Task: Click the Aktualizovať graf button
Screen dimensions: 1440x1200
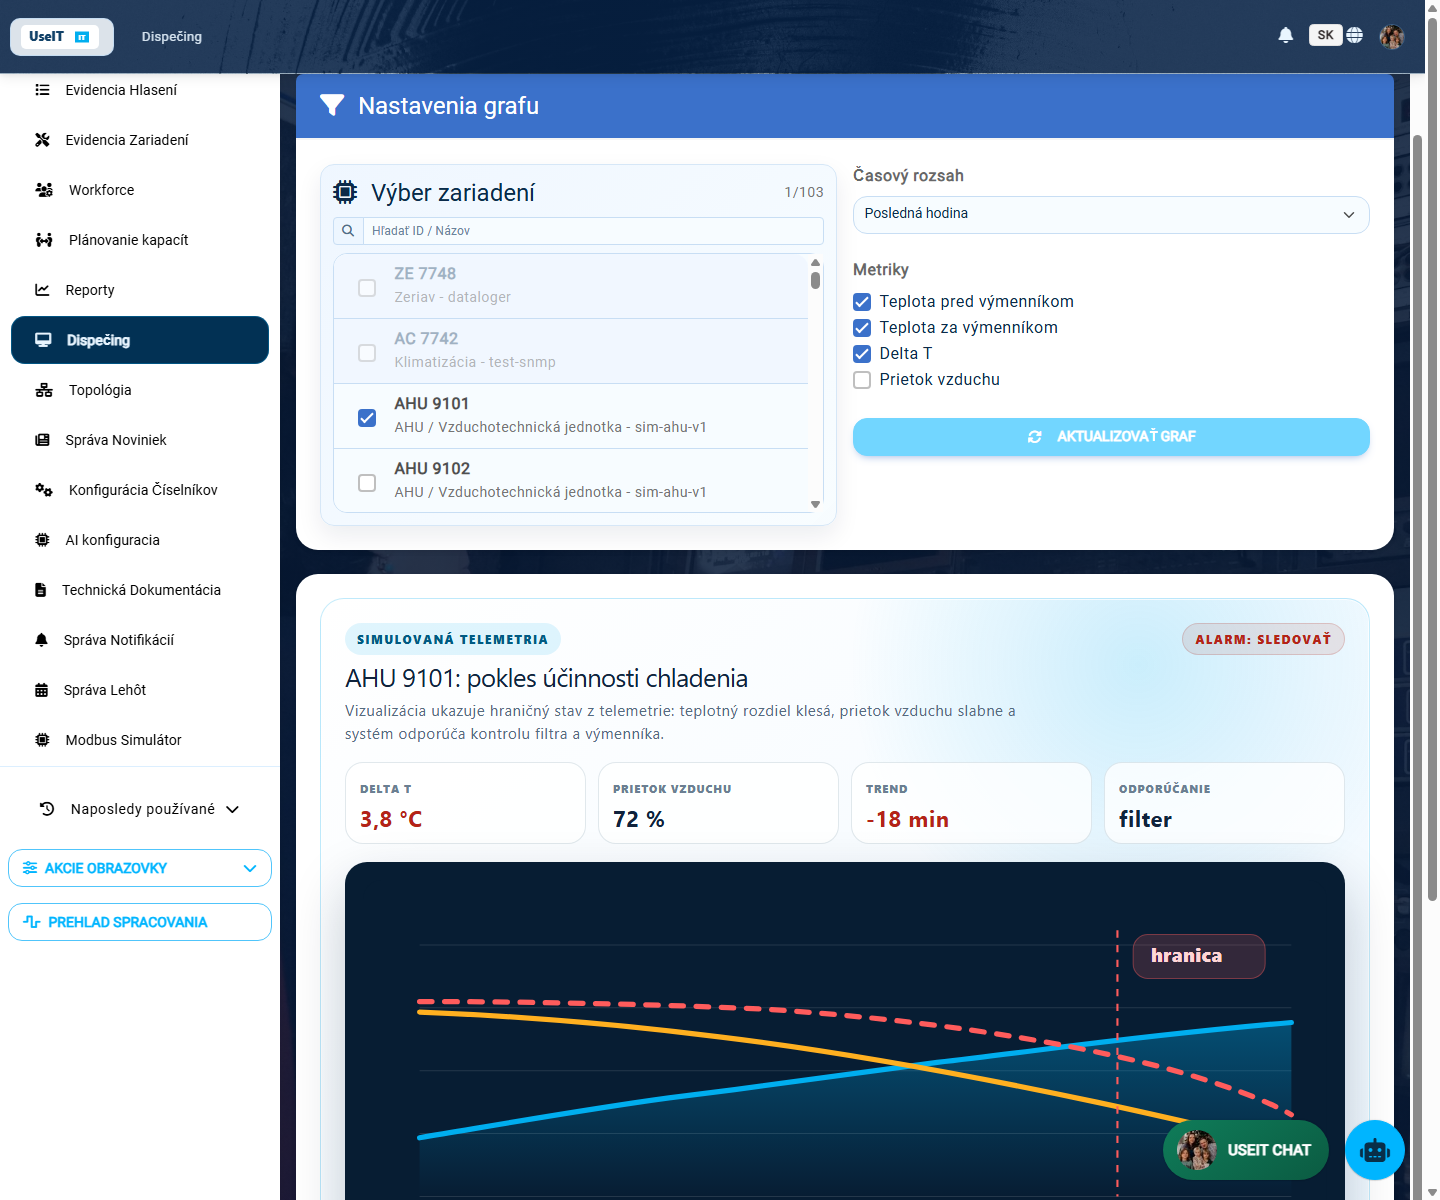Action: [1111, 437]
